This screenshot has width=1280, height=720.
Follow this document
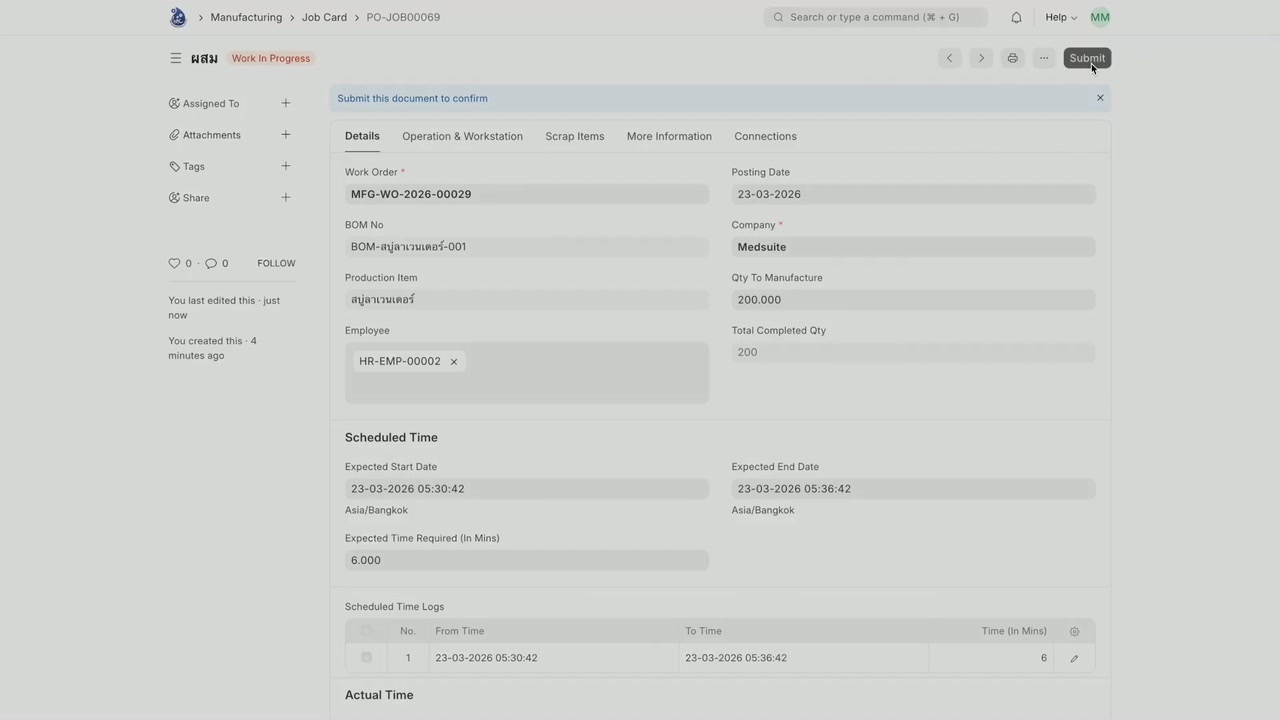click(x=276, y=263)
